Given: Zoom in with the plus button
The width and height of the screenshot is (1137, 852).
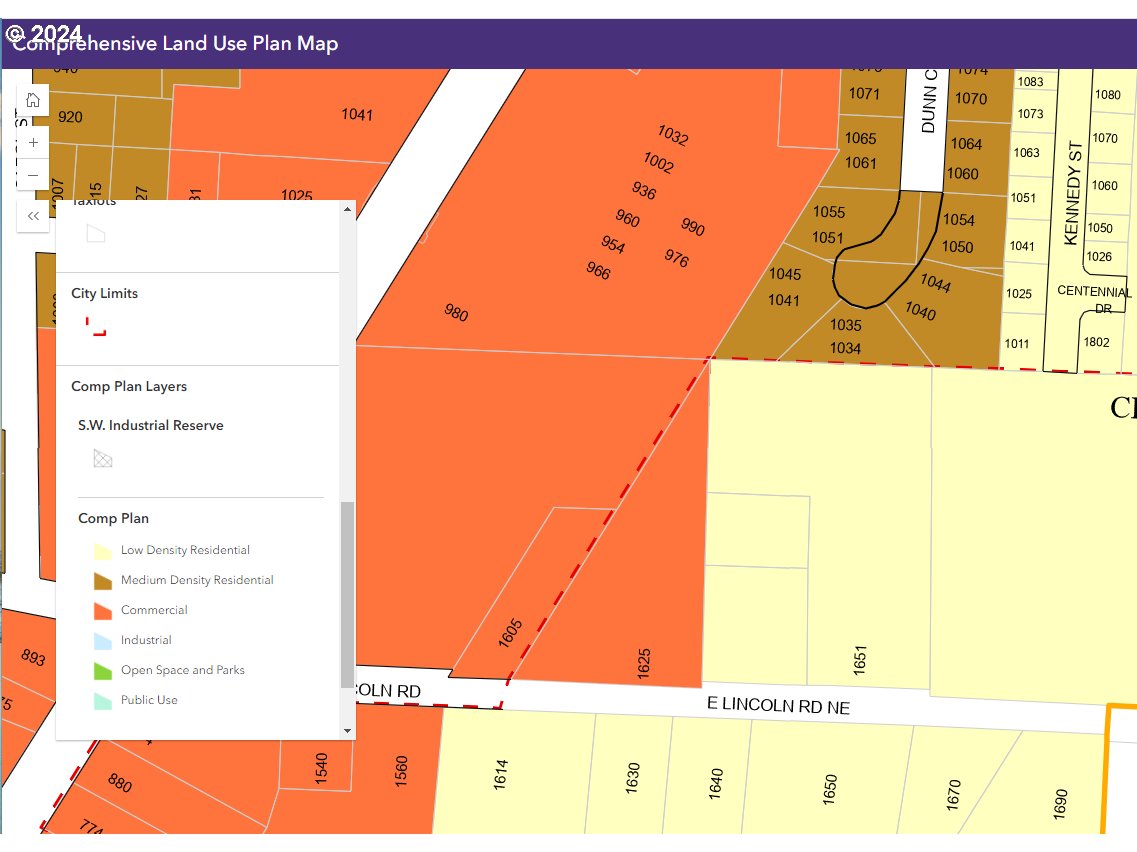Looking at the screenshot, I should coord(33,142).
